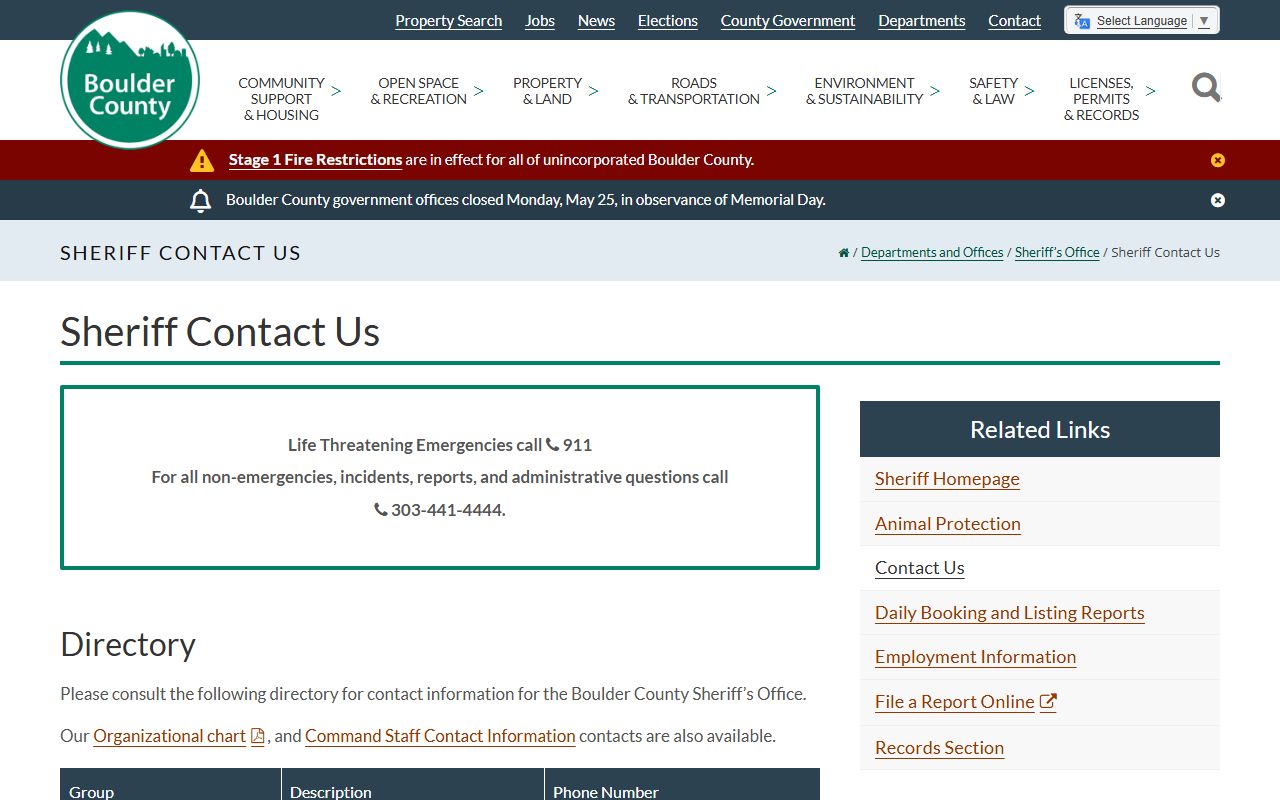The width and height of the screenshot is (1280, 800).
Task: Go to Departments and Offices breadcrumb
Action: pyautogui.click(x=932, y=253)
